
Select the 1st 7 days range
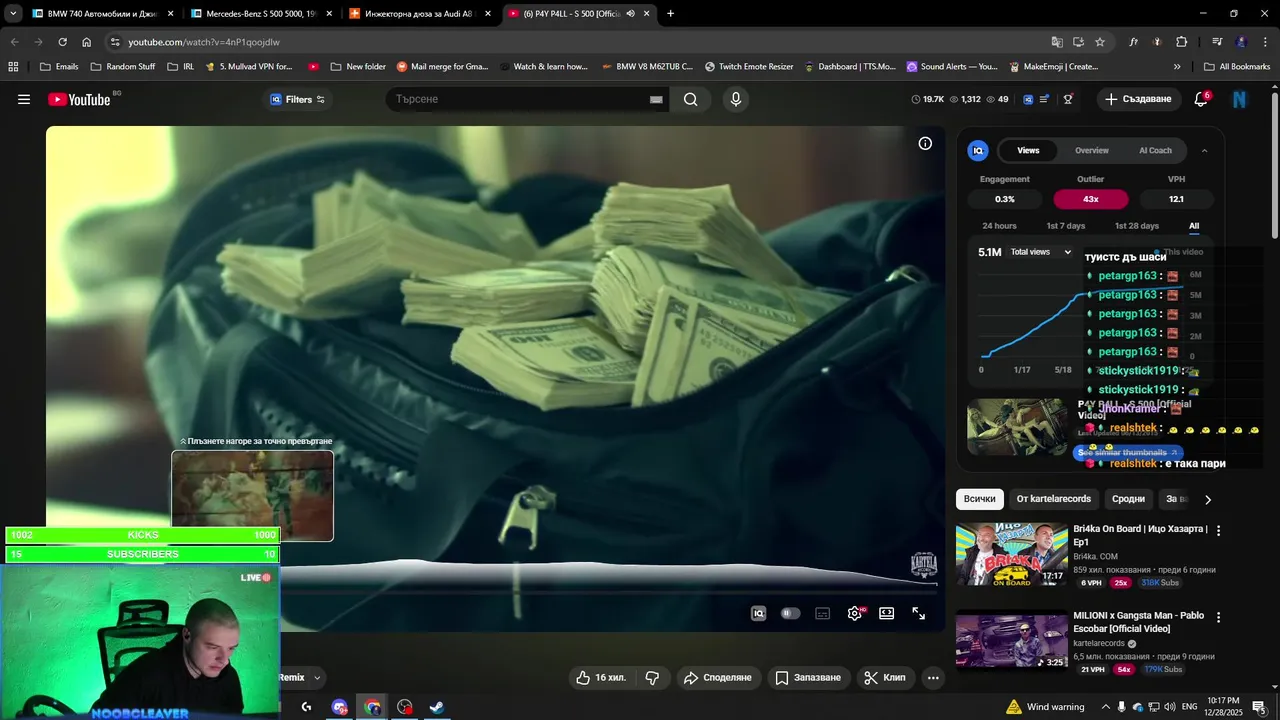[1065, 226]
